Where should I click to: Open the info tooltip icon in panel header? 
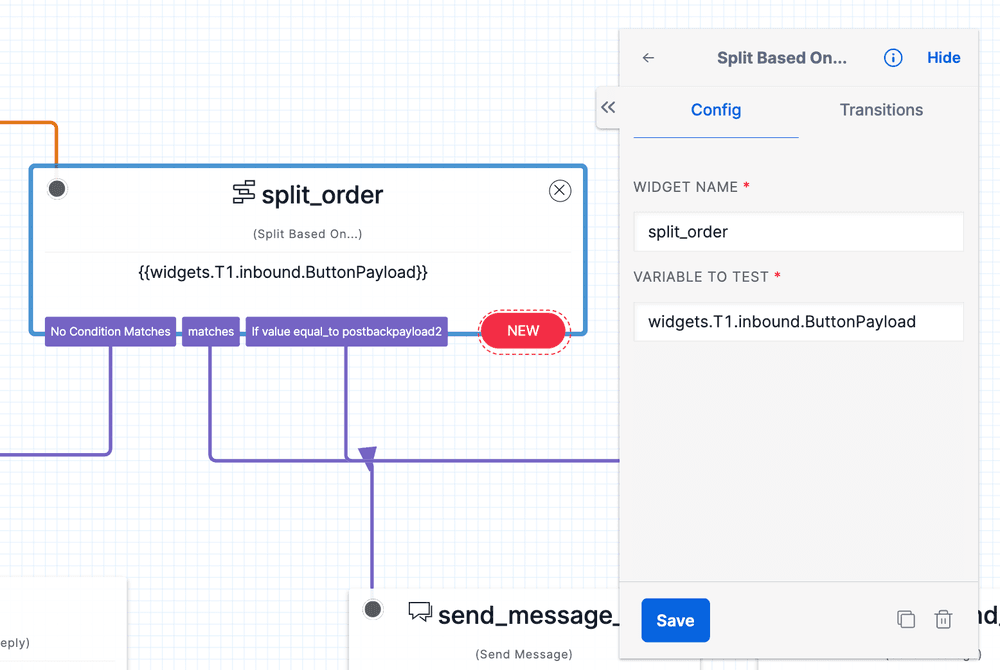click(x=892, y=57)
